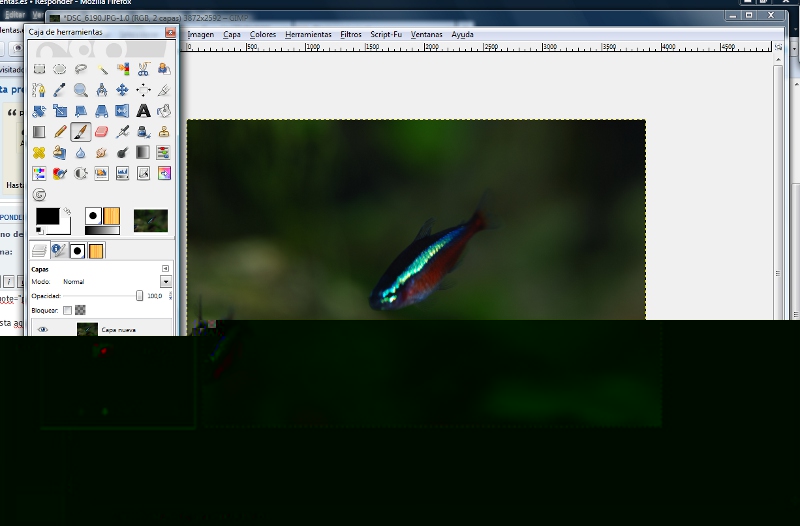Switch to the Capas layers tab
Screen dimensions: 800x526
click(39, 251)
